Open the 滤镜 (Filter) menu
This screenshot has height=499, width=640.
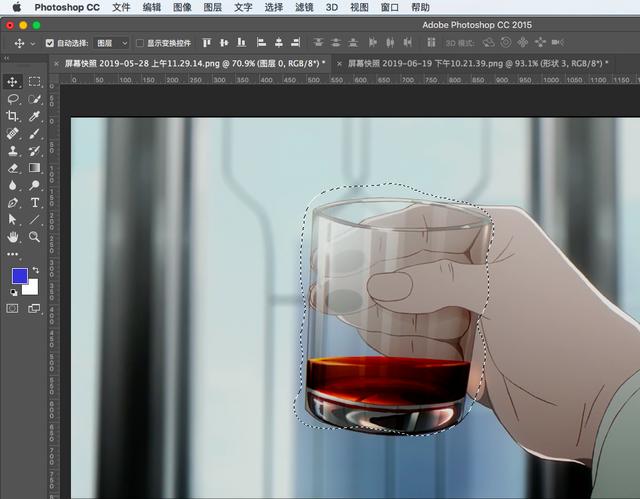click(304, 7)
